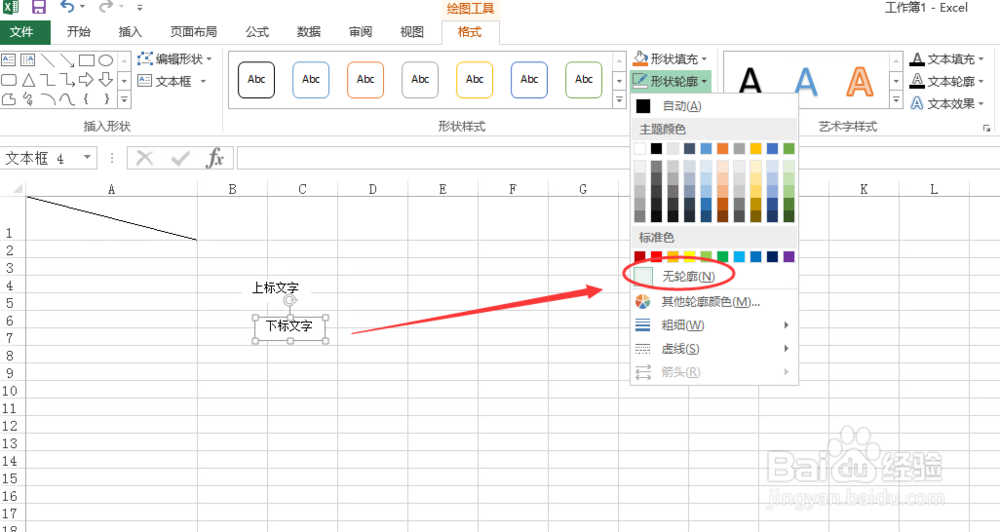Screen dimensions: 1000x532
Task: Click the formula bar confirm checkmark
Action: pyautogui.click(x=180, y=158)
